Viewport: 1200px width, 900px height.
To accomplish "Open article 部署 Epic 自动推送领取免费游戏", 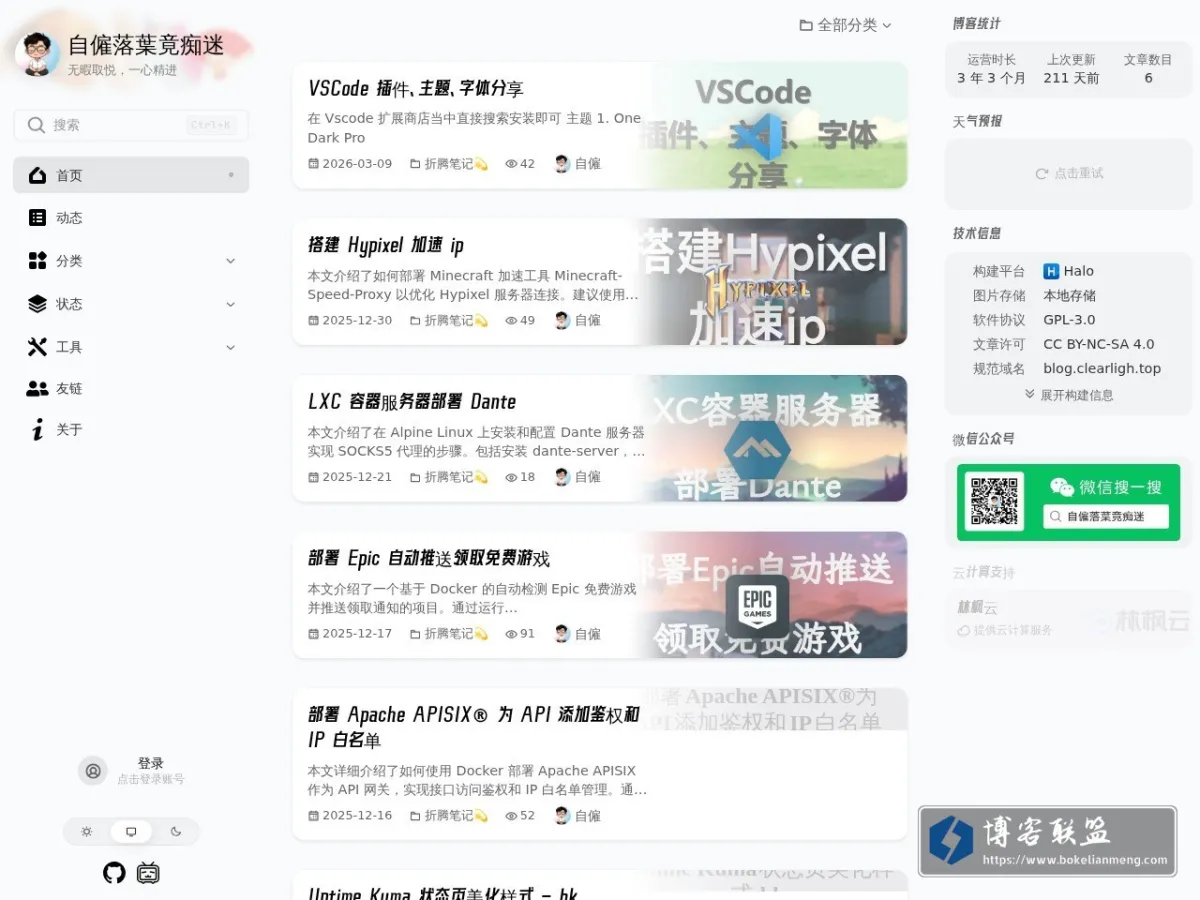I will (x=429, y=558).
